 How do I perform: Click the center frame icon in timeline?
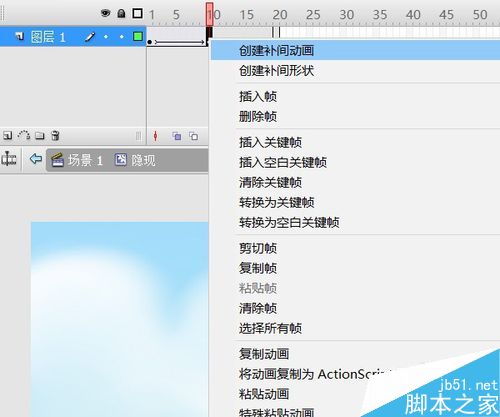155,136
